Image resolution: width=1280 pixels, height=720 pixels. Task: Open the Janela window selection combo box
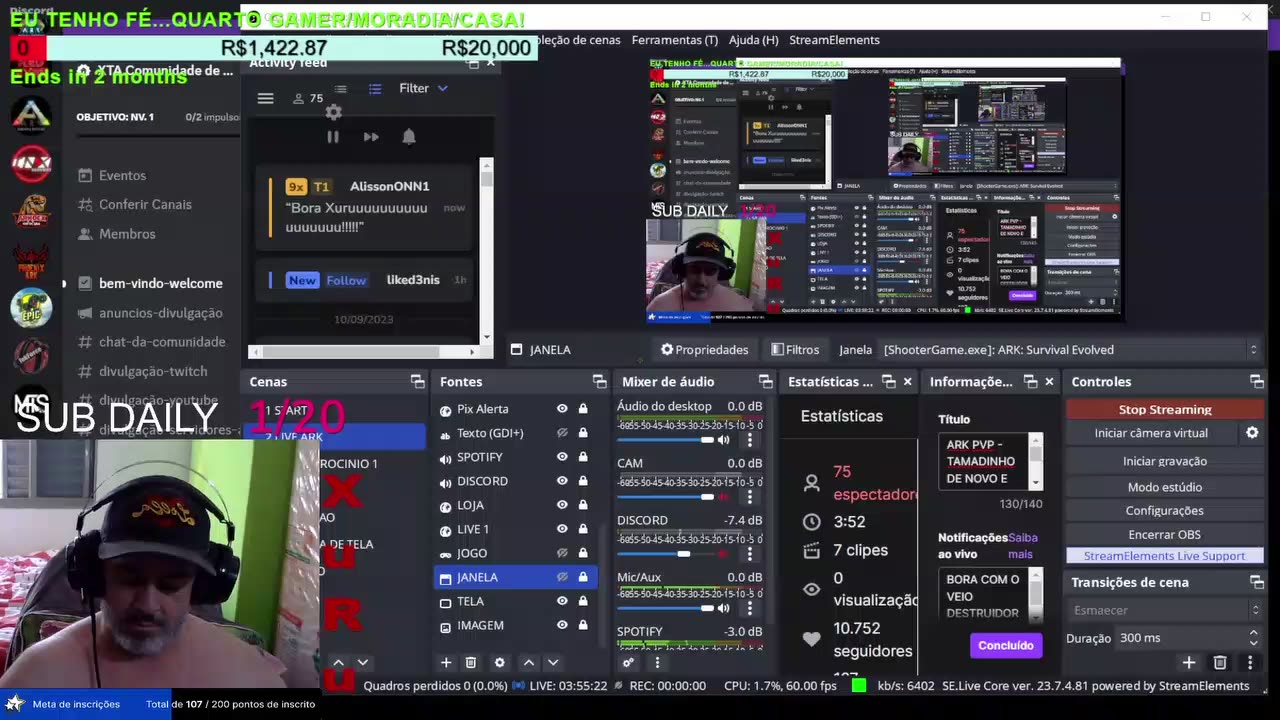(1070, 350)
